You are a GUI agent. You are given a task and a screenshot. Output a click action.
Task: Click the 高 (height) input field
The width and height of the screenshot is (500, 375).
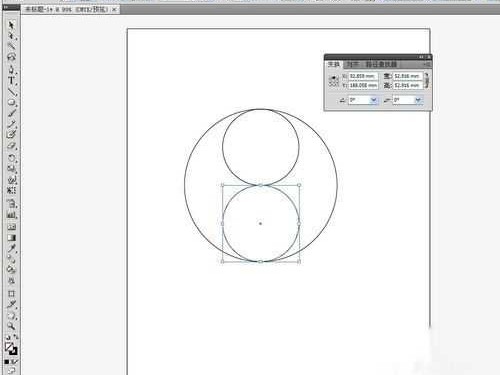point(408,85)
